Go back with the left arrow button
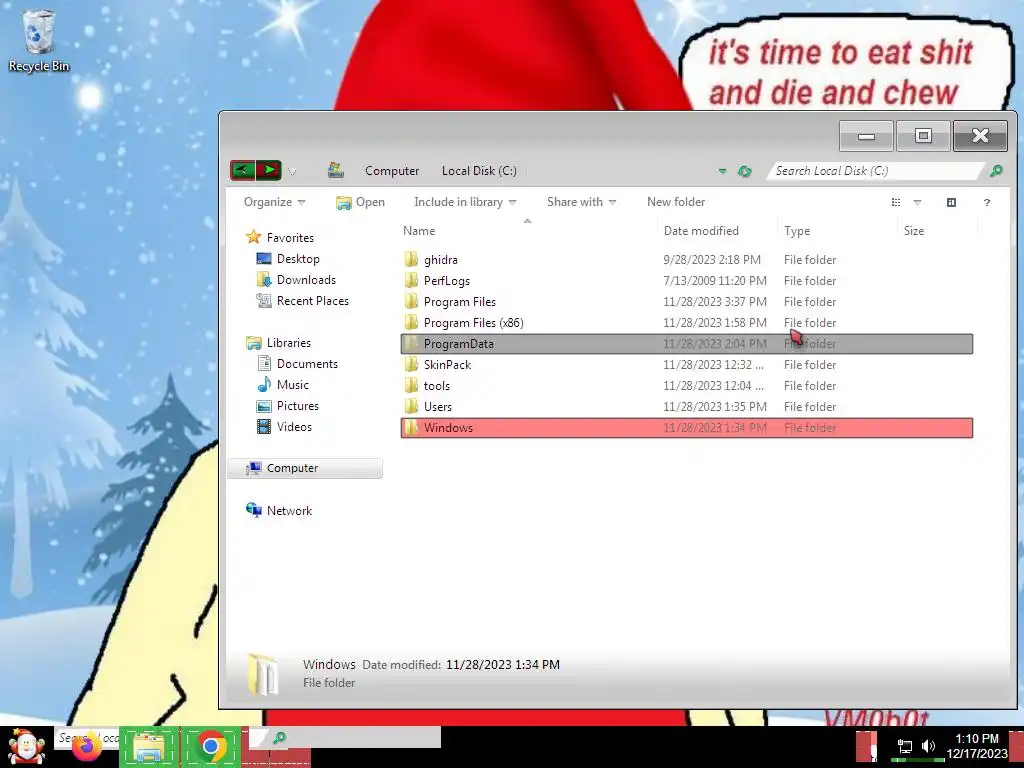1024x768 pixels. 242,170
